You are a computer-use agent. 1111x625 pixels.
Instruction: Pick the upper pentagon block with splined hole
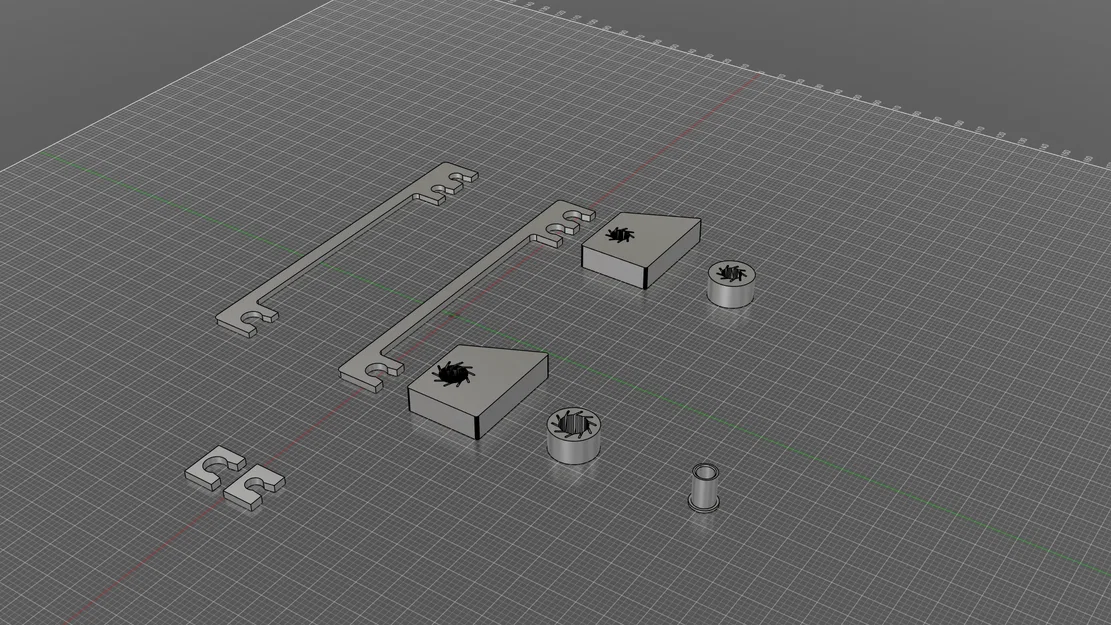(x=641, y=249)
